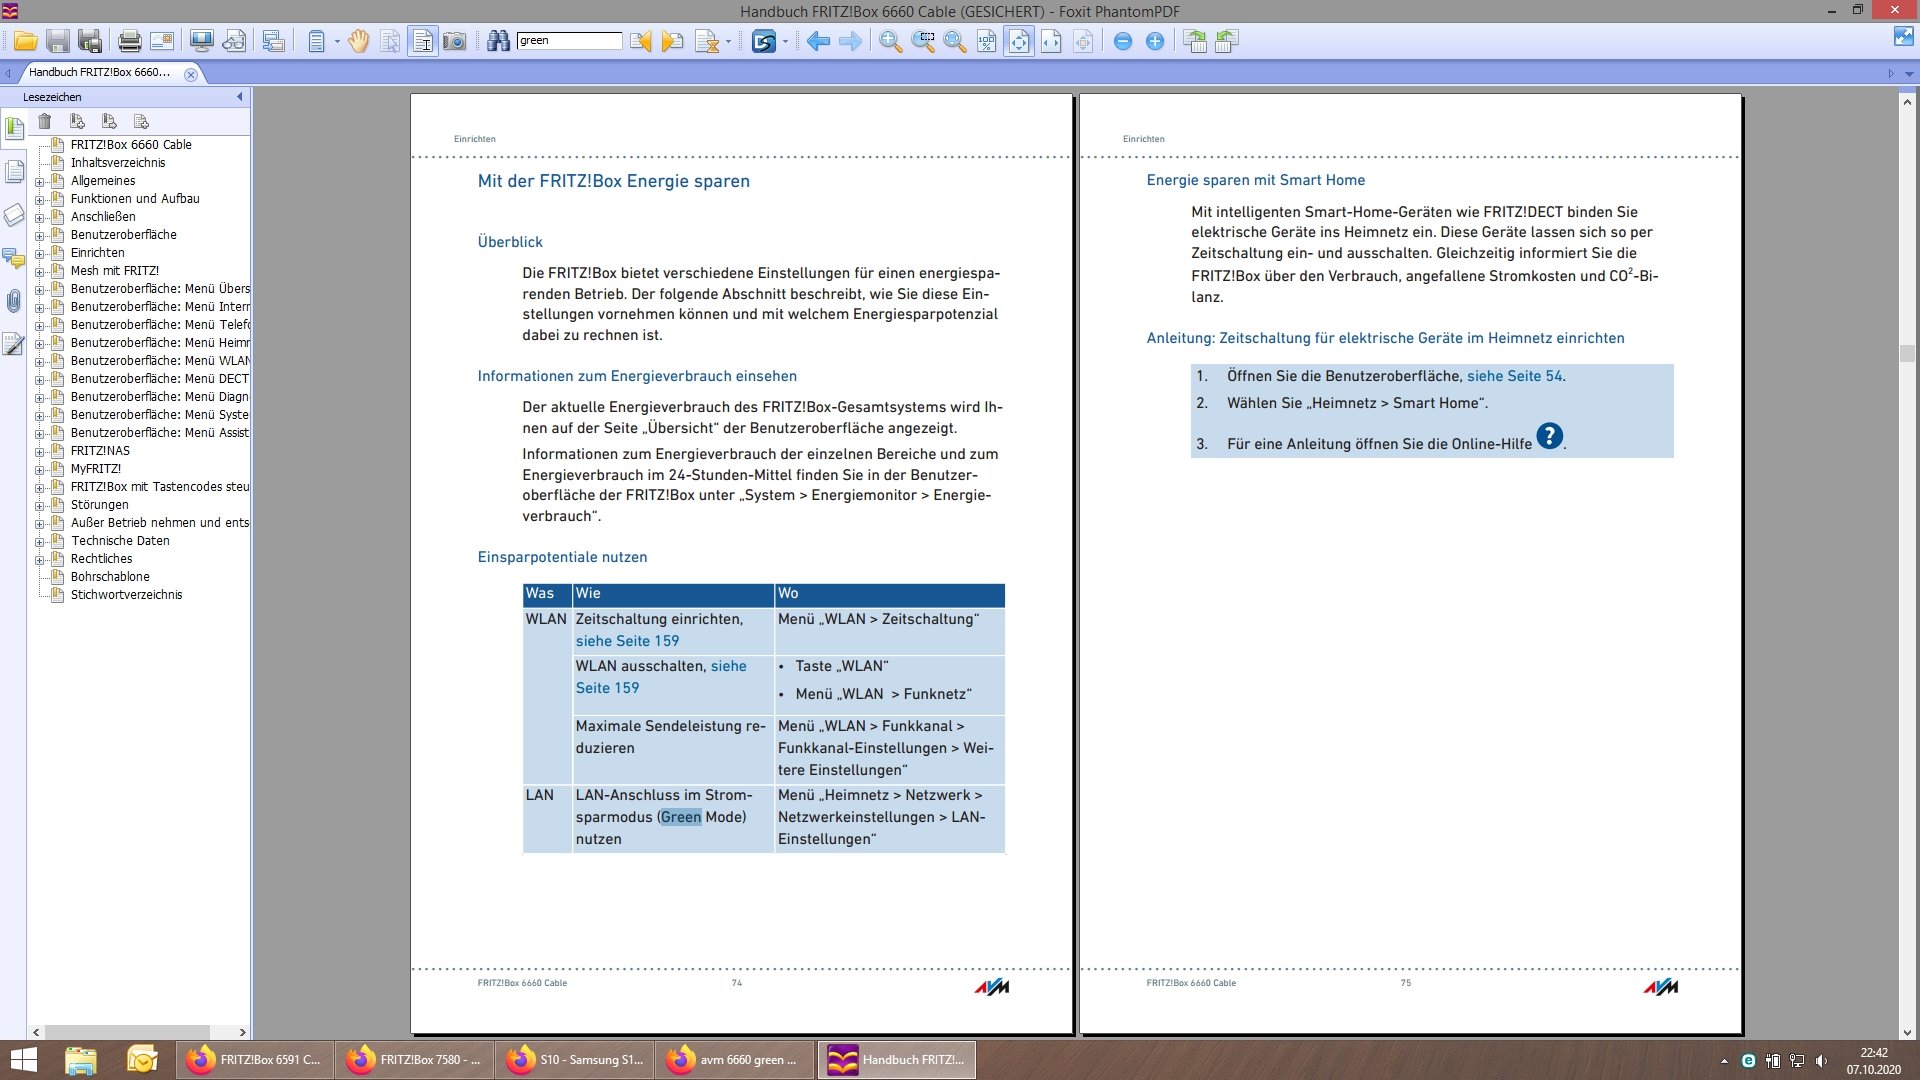Toggle the Select Text tool
Image resolution: width=1920 pixels, height=1080 pixels.
pyautogui.click(x=423, y=41)
